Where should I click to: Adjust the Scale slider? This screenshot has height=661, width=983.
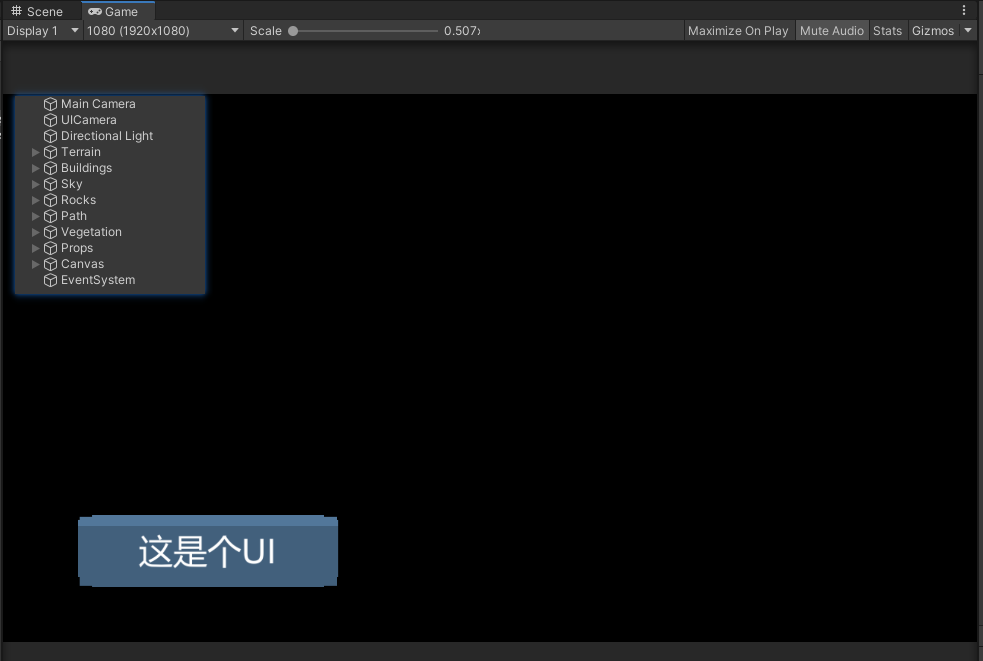292,30
